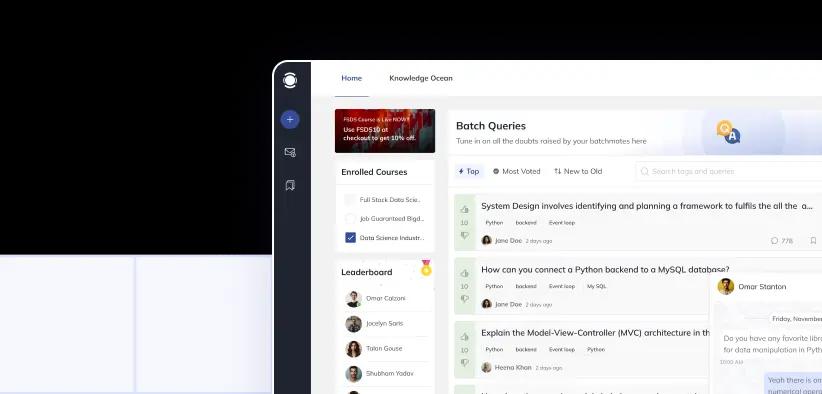
Task: Select the Top filter
Action: (469, 171)
